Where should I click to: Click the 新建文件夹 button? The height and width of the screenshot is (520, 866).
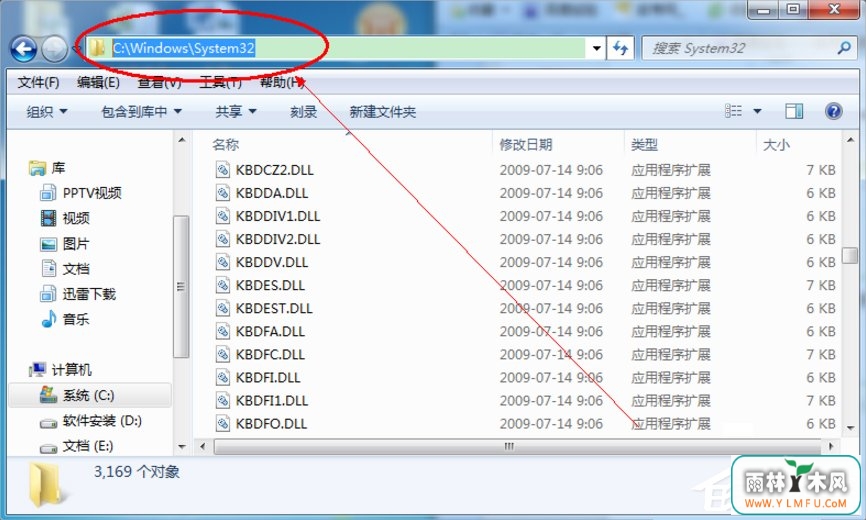(x=383, y=112)
